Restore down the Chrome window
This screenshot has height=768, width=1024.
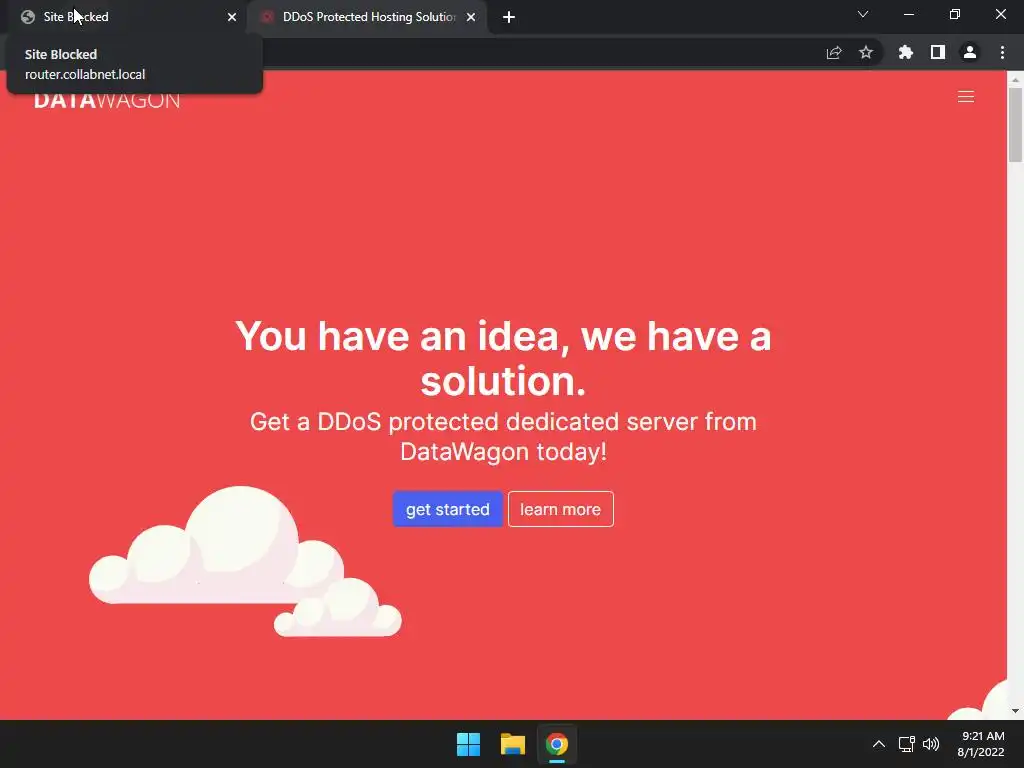click(955, 14)
